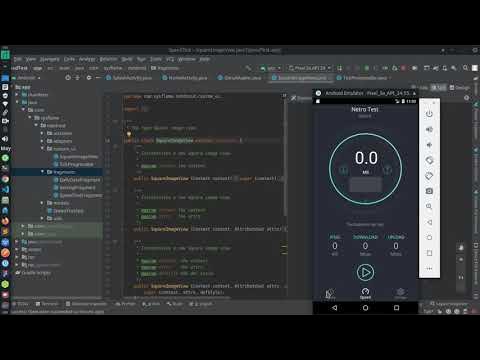Select SquareImageView class in project tree
The image size is (480, 360).
[76, 156]
